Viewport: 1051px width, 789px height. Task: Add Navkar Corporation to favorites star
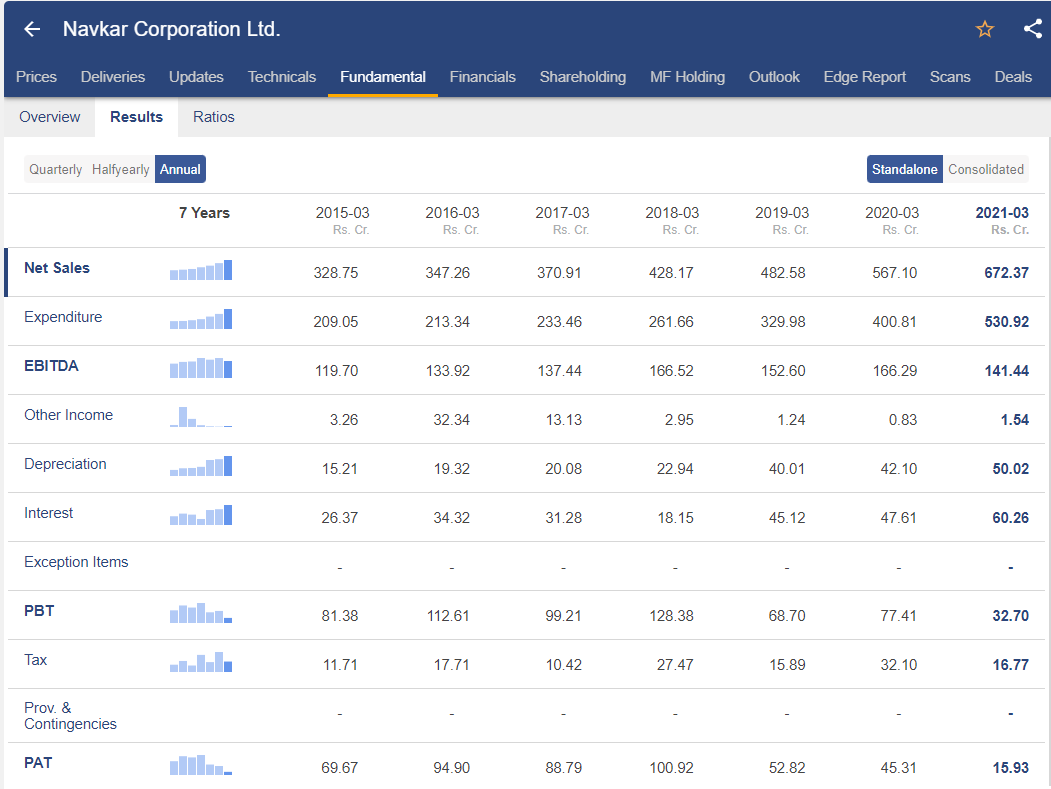coord(984,29)
